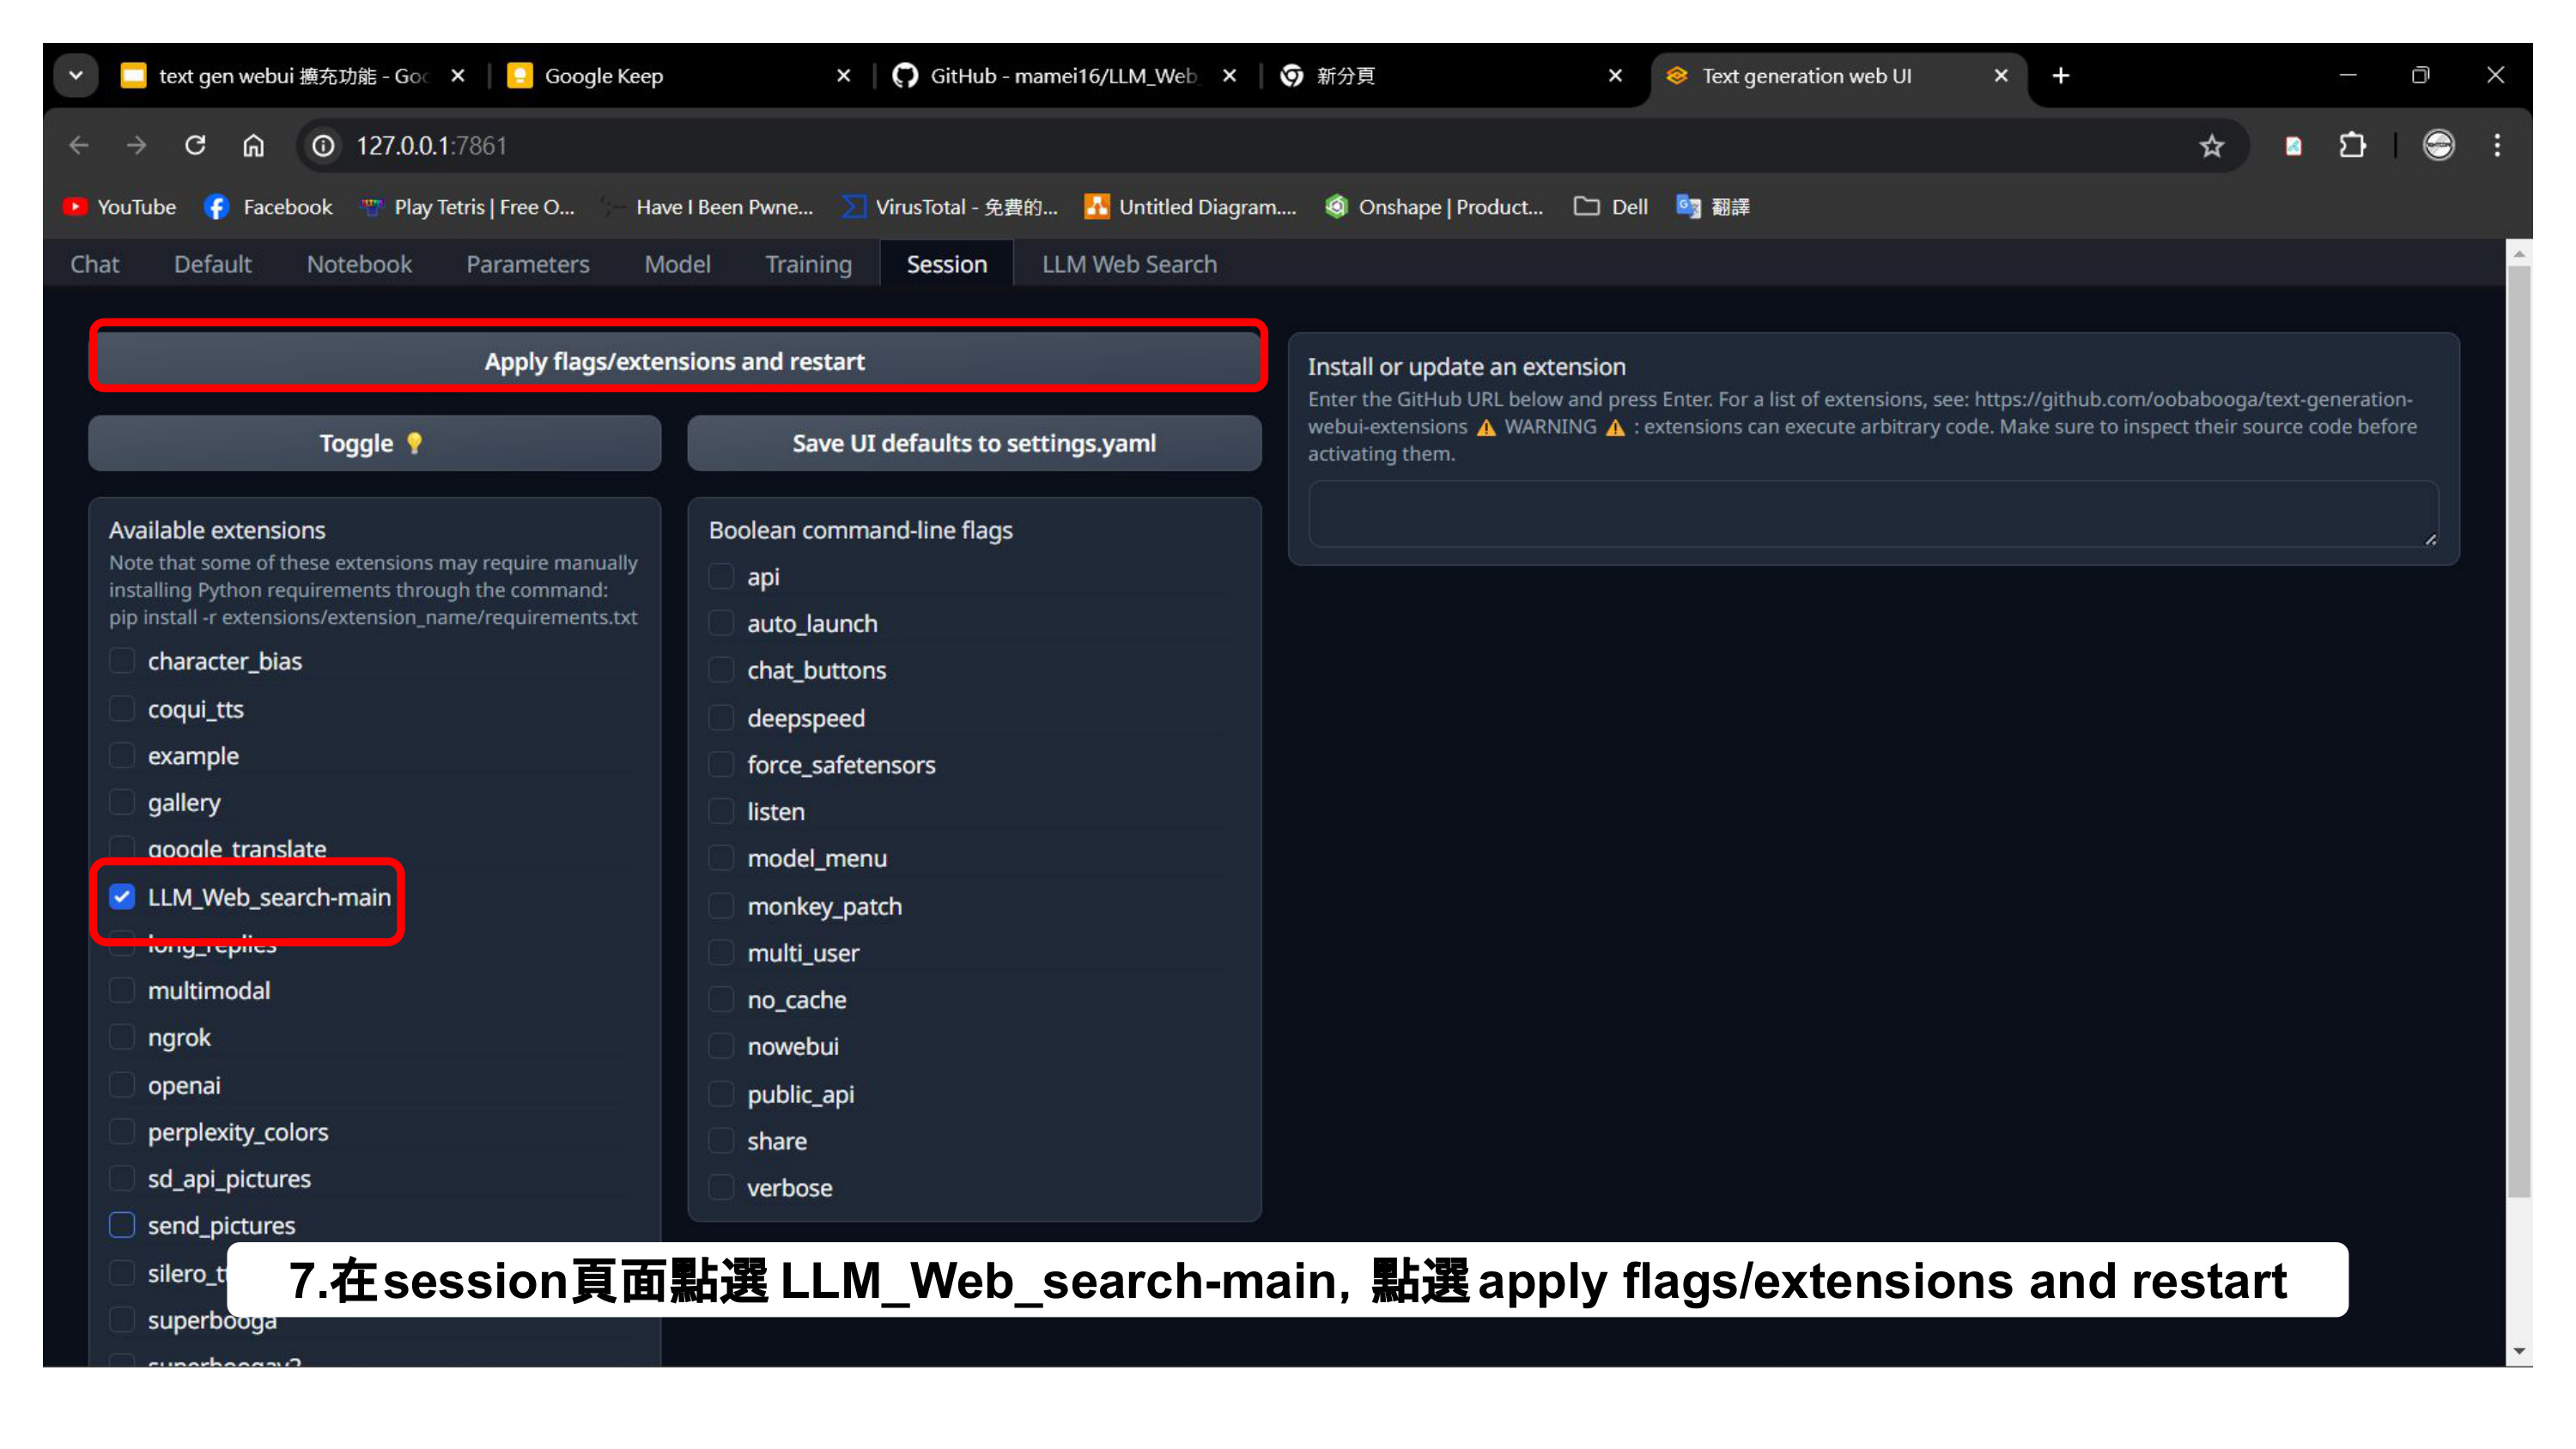Open Have I Been Pwned bookmark

(x=707, y=207)
